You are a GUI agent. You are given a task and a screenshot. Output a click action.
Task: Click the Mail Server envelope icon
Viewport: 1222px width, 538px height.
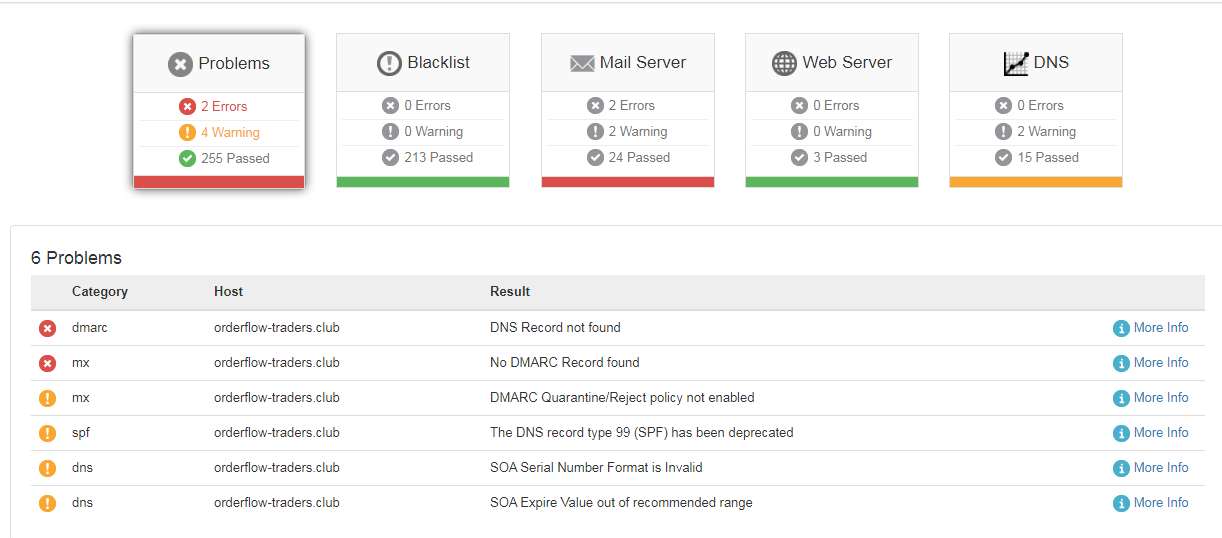(582, 63)
